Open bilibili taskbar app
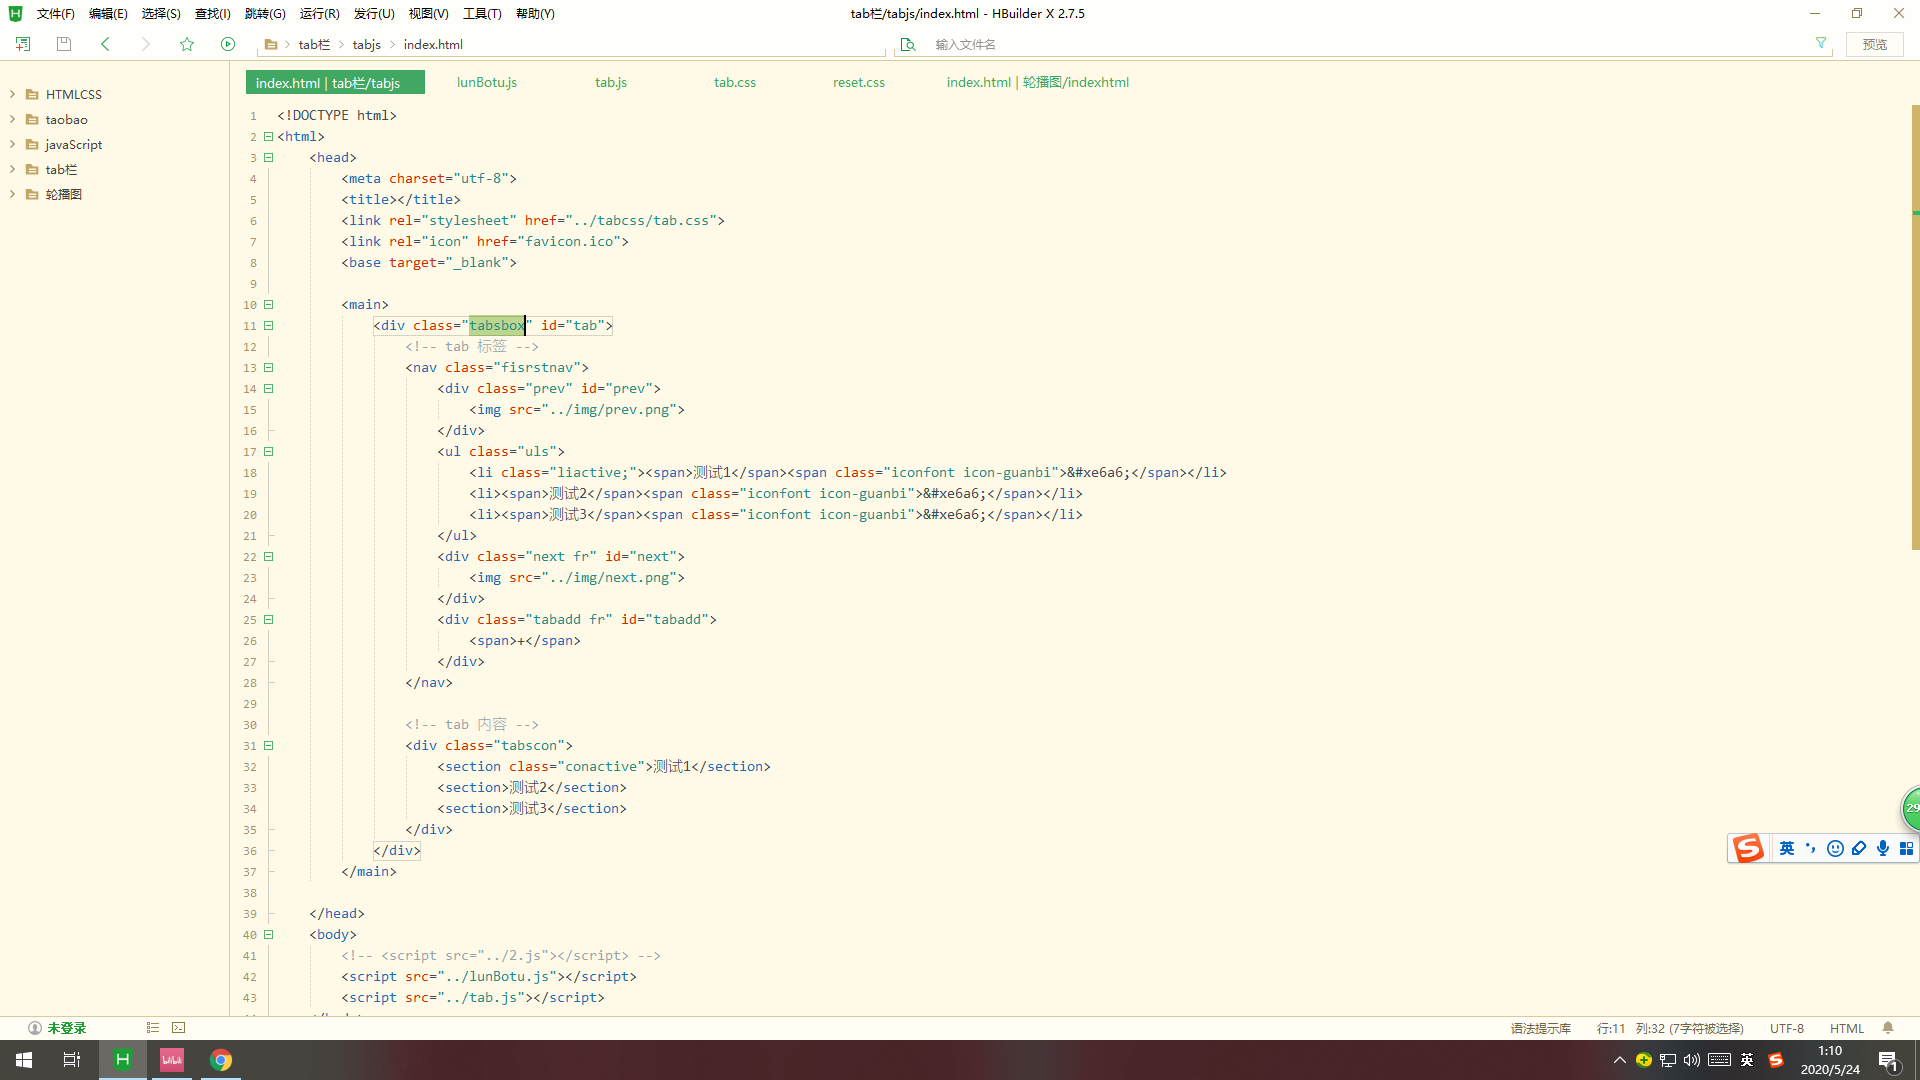 tap(172, 1060)
